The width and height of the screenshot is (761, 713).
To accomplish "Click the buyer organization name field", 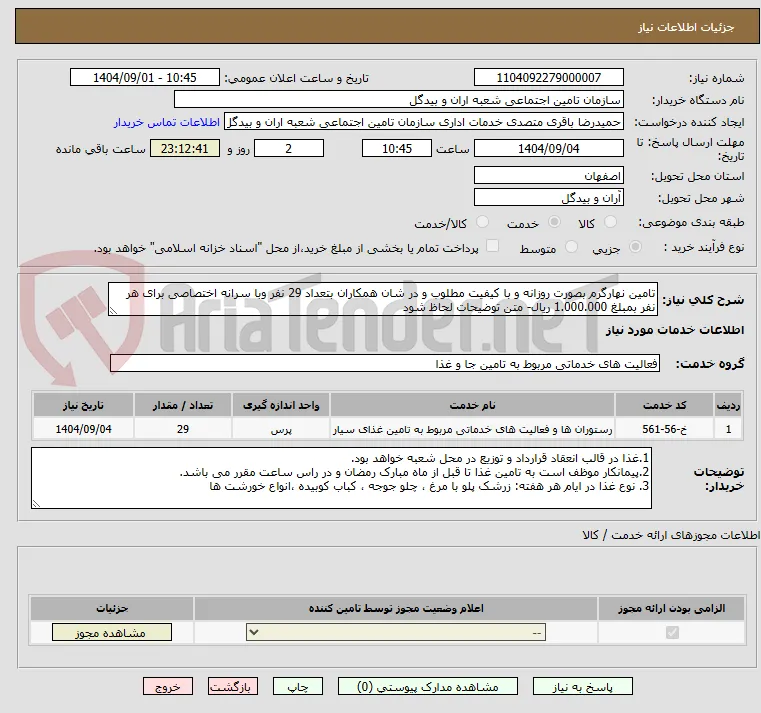I will pyautogui.click(x=399, y=99).
